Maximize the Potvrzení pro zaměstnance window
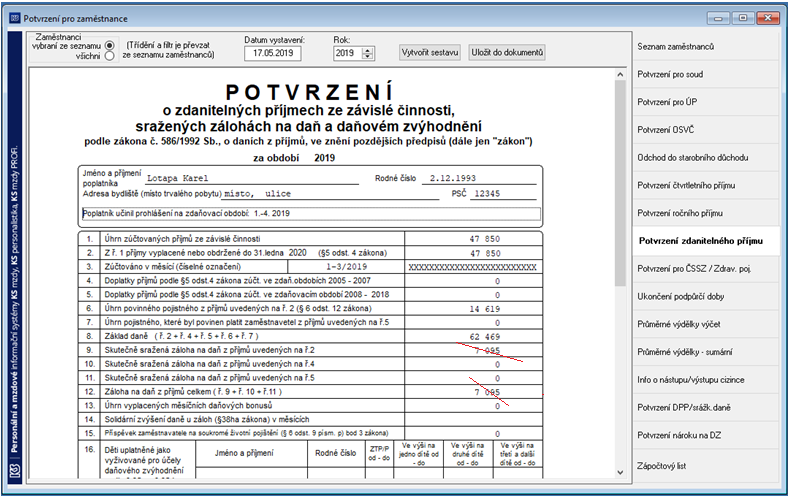790x498 pixels. pyautogui.click(x=743, y=18)
